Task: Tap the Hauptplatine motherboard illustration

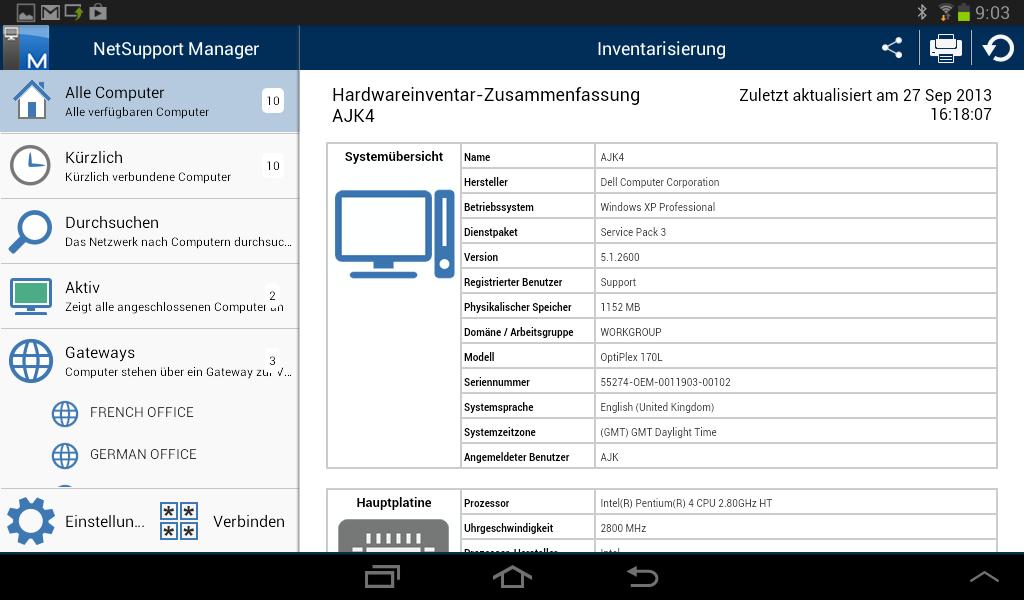Action: click(393, 535)
